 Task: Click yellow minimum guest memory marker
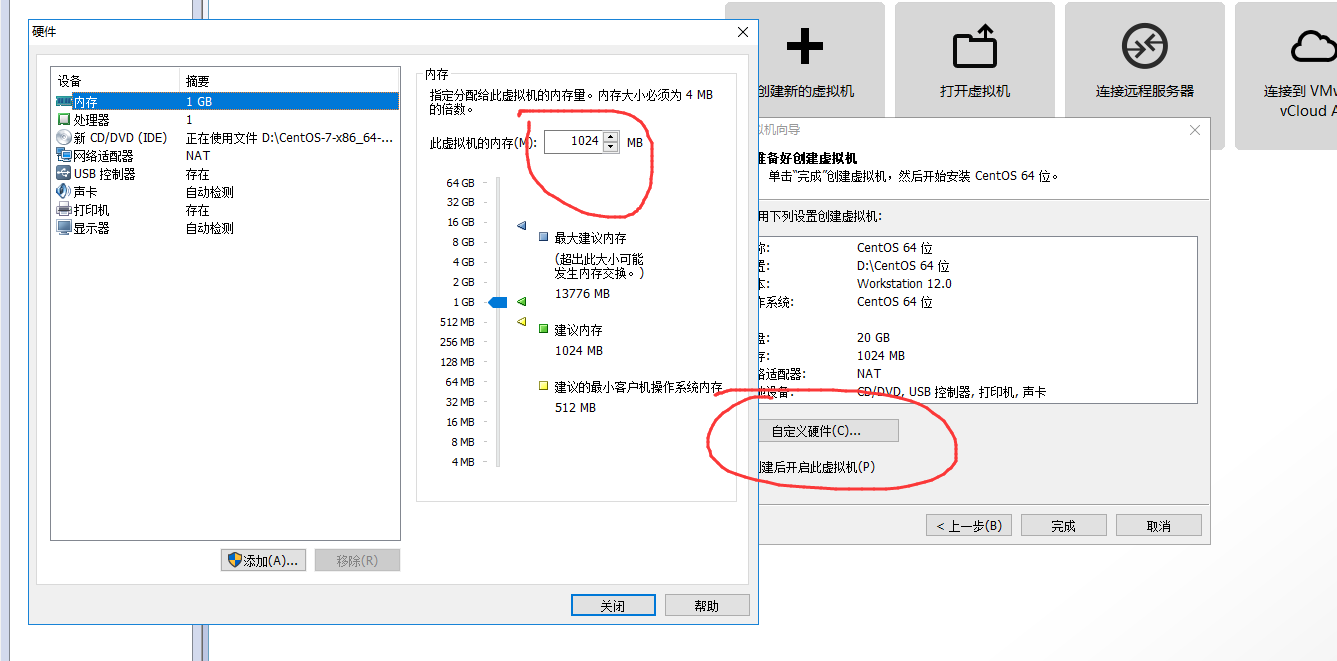[521, 322]
